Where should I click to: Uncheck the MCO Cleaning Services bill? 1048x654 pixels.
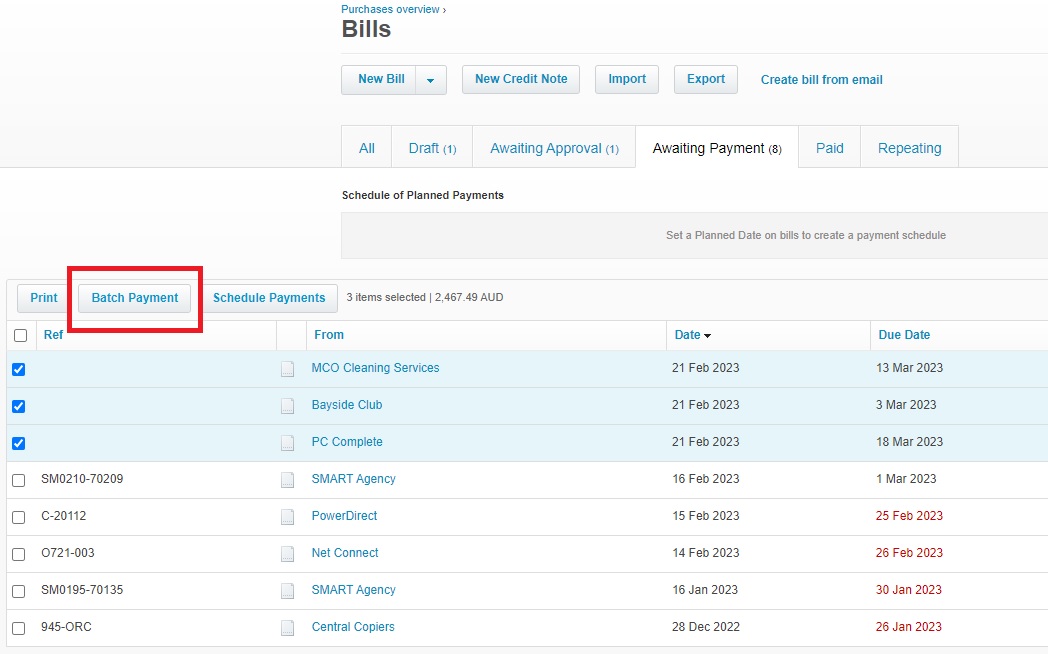(20, 368)
